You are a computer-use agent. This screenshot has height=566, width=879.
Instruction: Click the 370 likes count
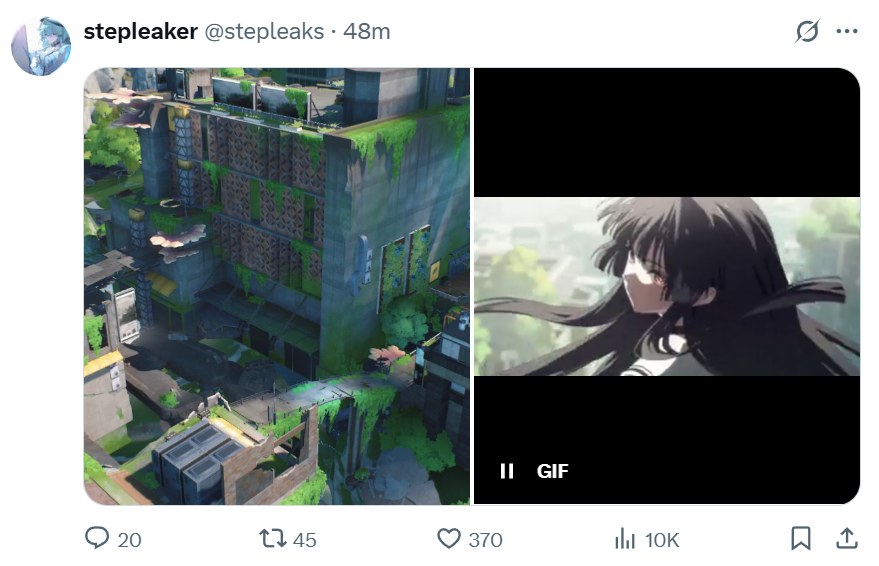[485, 540]
